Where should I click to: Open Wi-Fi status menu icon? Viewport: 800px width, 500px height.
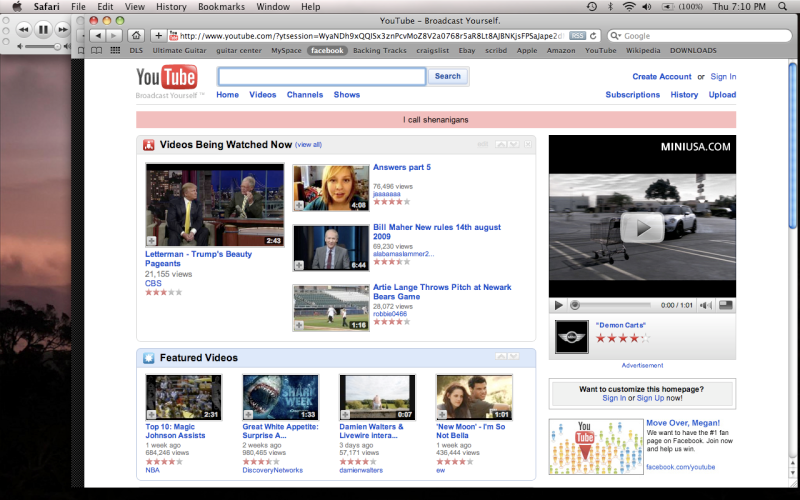click(x=629, y=7)
